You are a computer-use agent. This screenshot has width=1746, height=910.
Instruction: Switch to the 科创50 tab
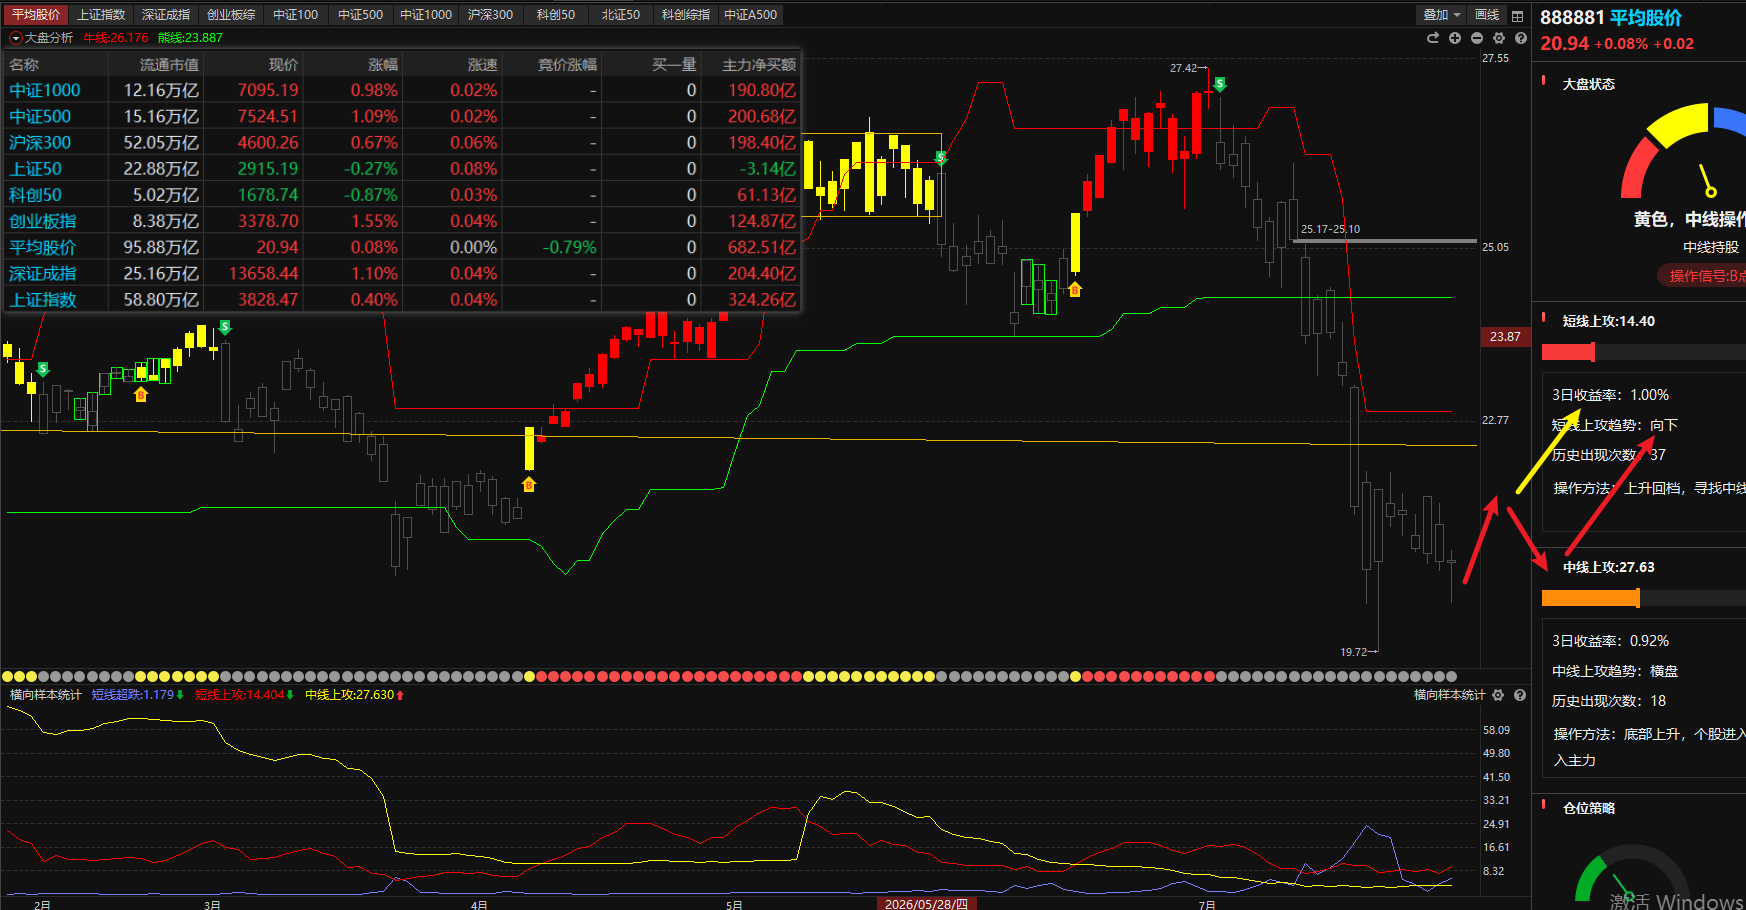click(556, 15)
